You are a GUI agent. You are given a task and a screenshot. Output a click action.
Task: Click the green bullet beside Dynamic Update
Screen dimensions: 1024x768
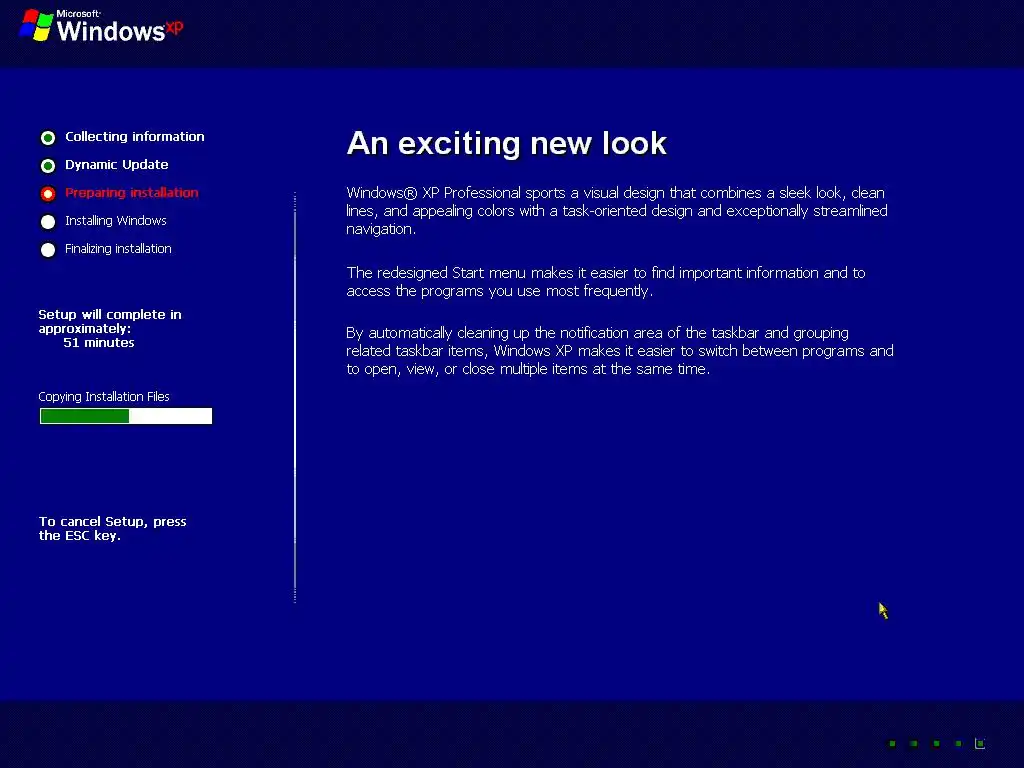(x=48, y=166)
